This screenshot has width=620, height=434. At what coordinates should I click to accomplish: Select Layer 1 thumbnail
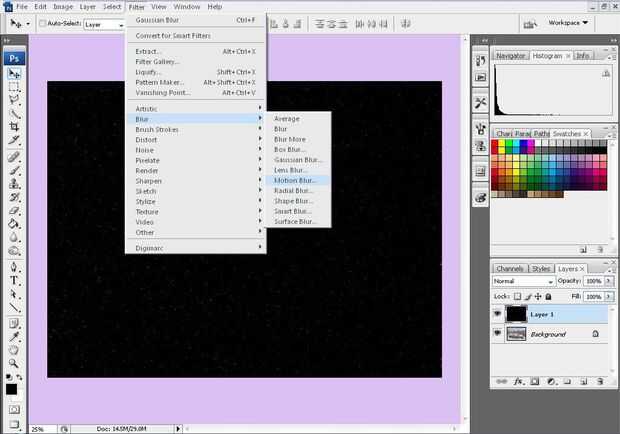pos(516,314)
